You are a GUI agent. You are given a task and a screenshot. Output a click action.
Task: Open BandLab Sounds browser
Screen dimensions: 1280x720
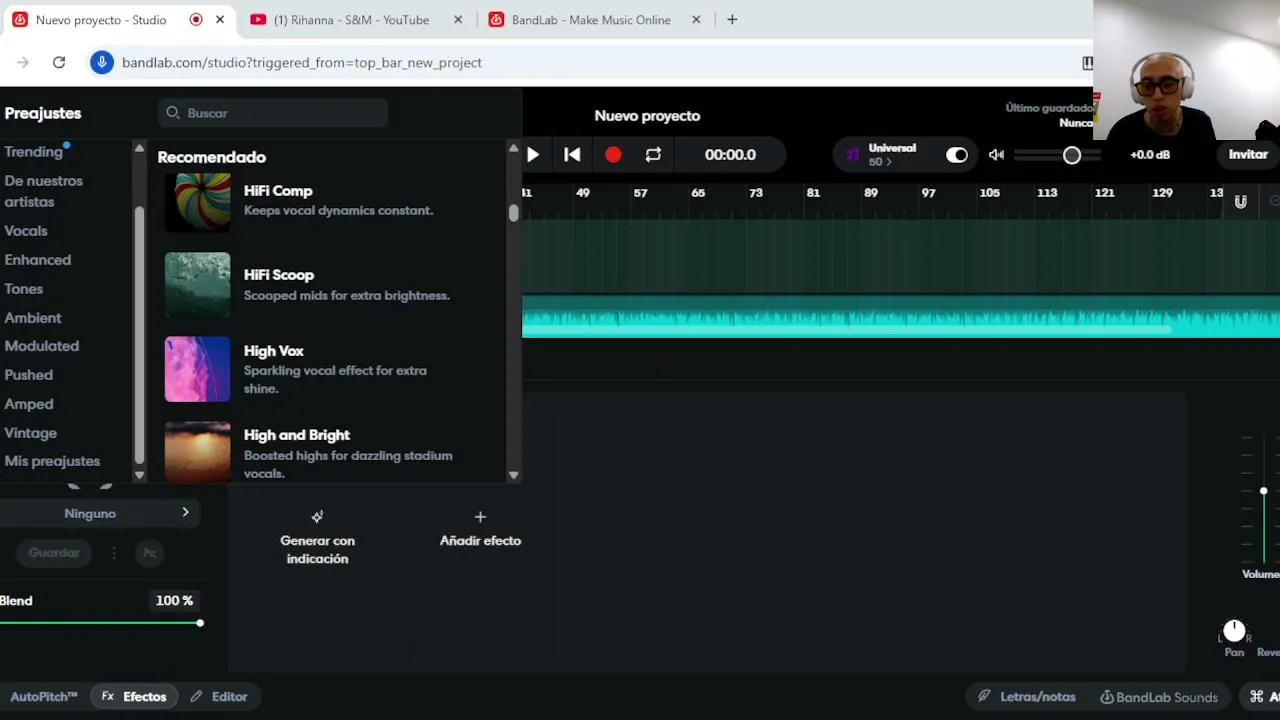[1158, 697]
